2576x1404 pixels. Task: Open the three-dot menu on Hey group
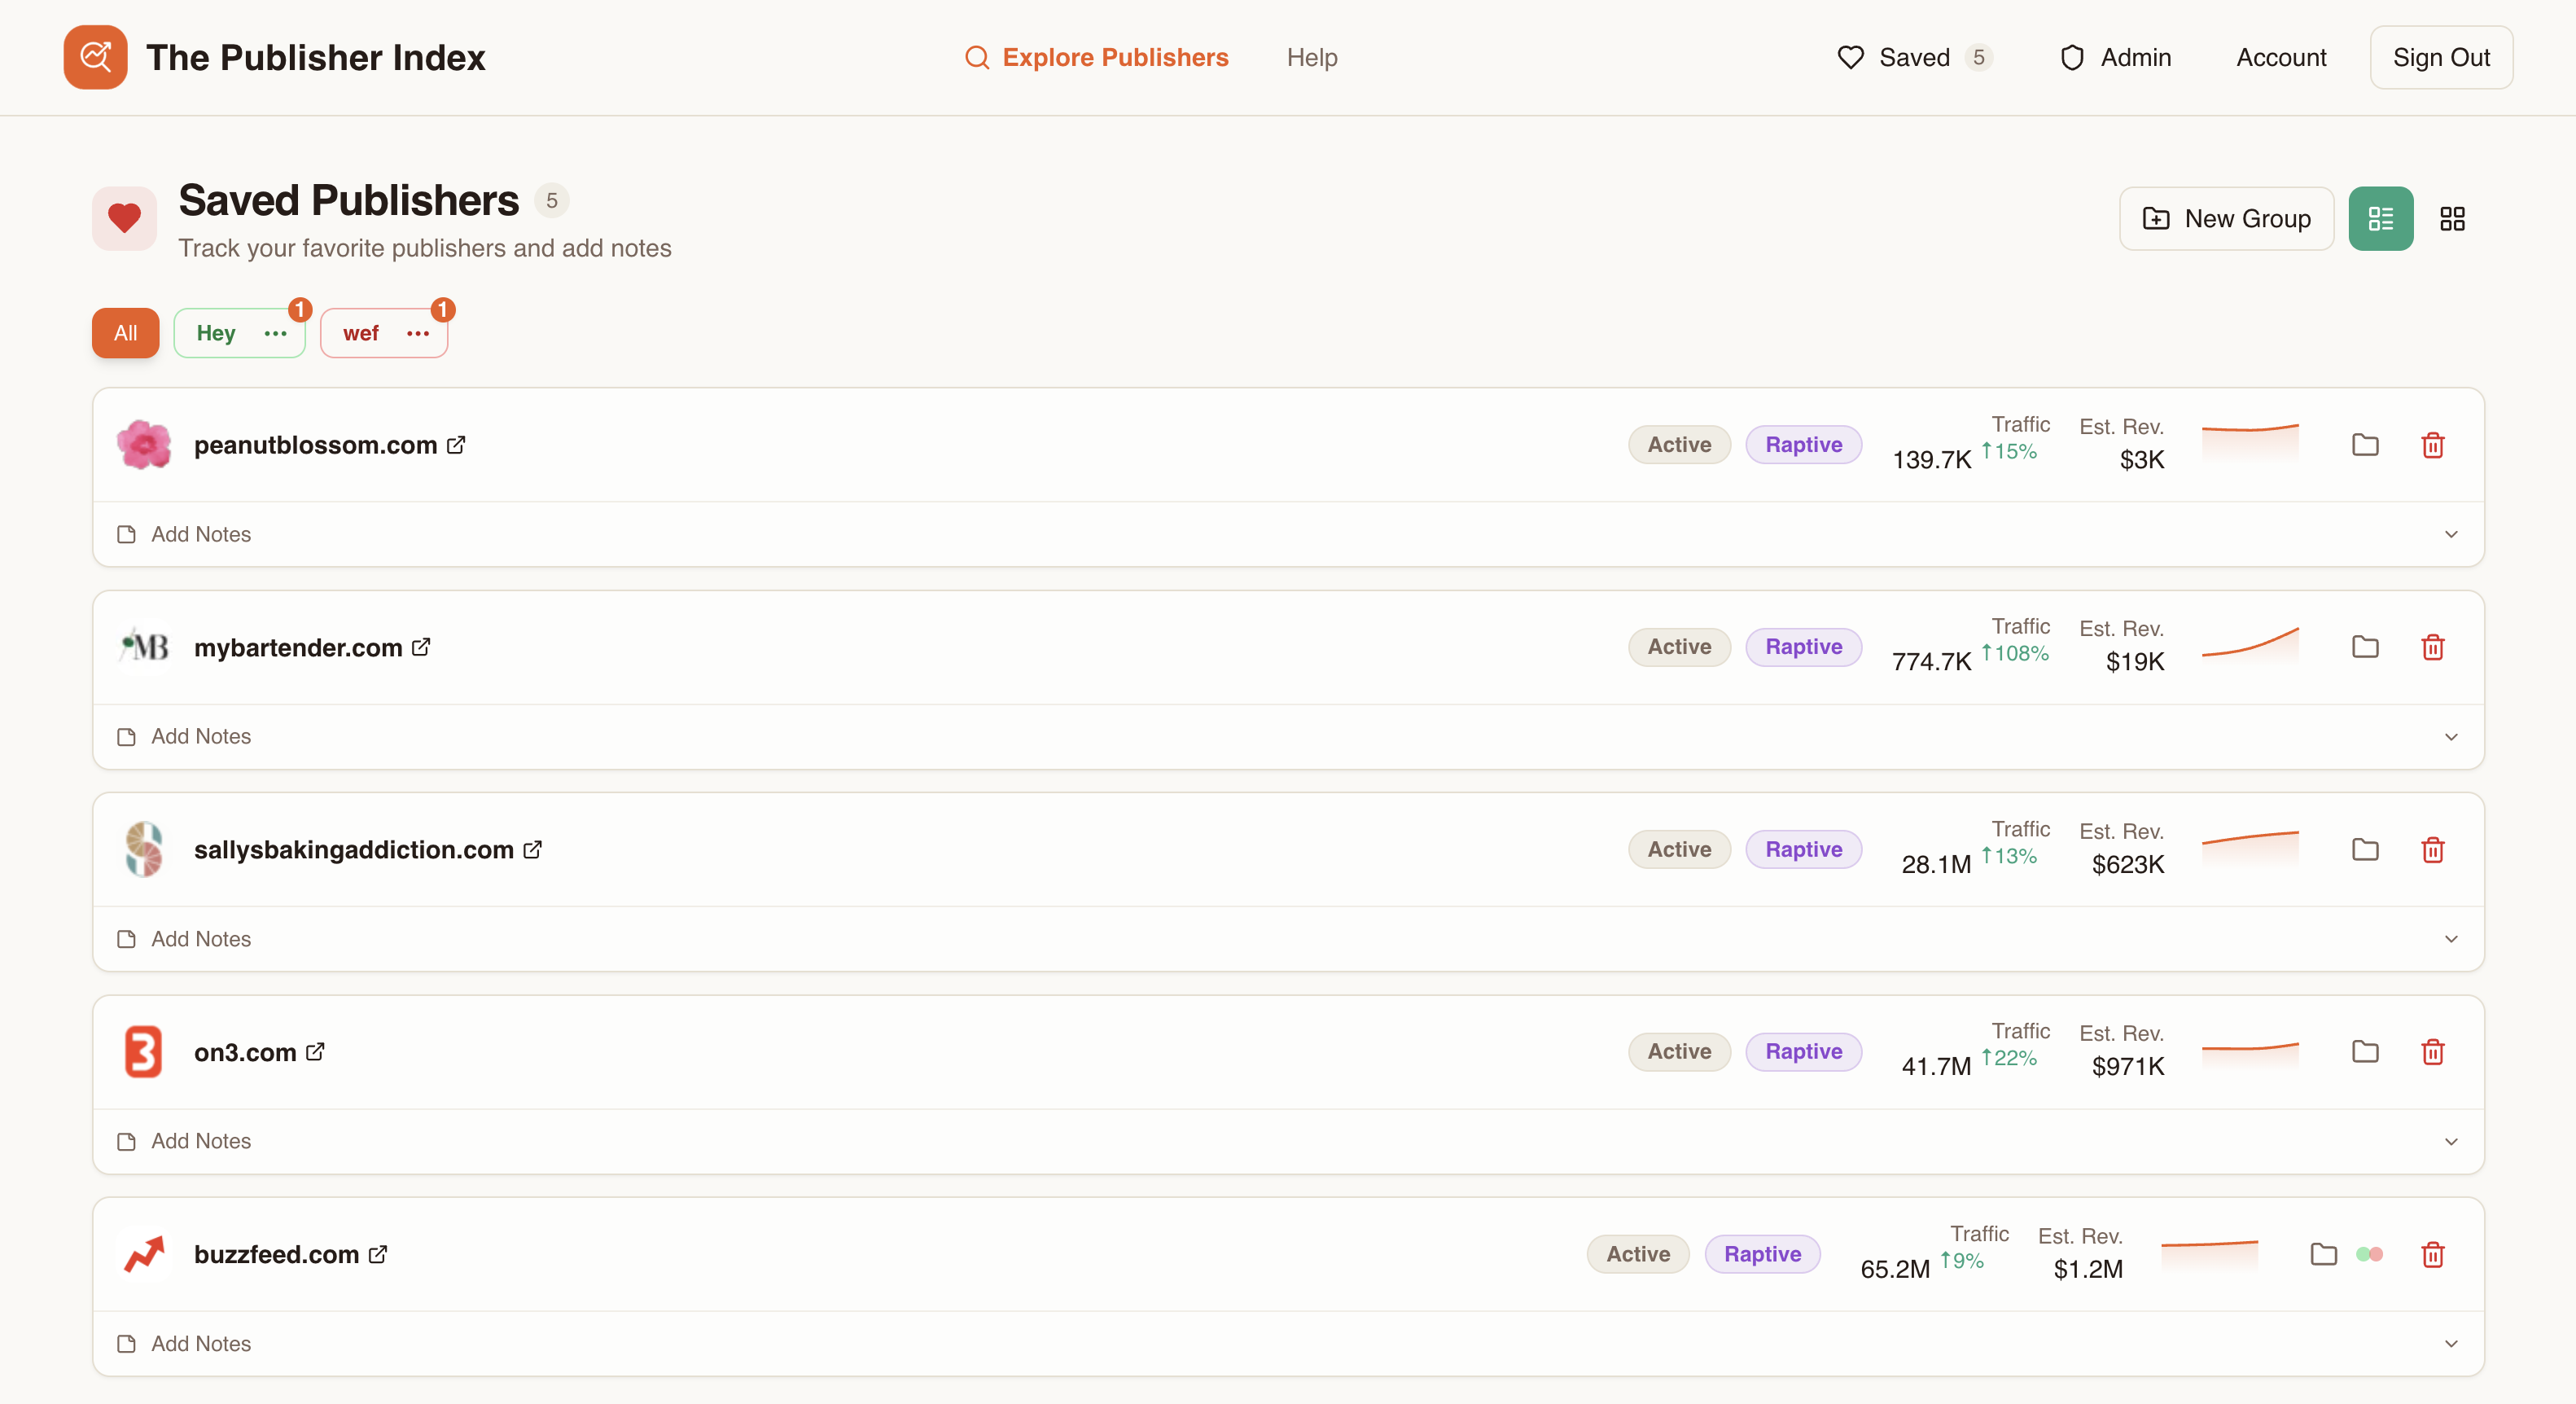tap(275, 333)
